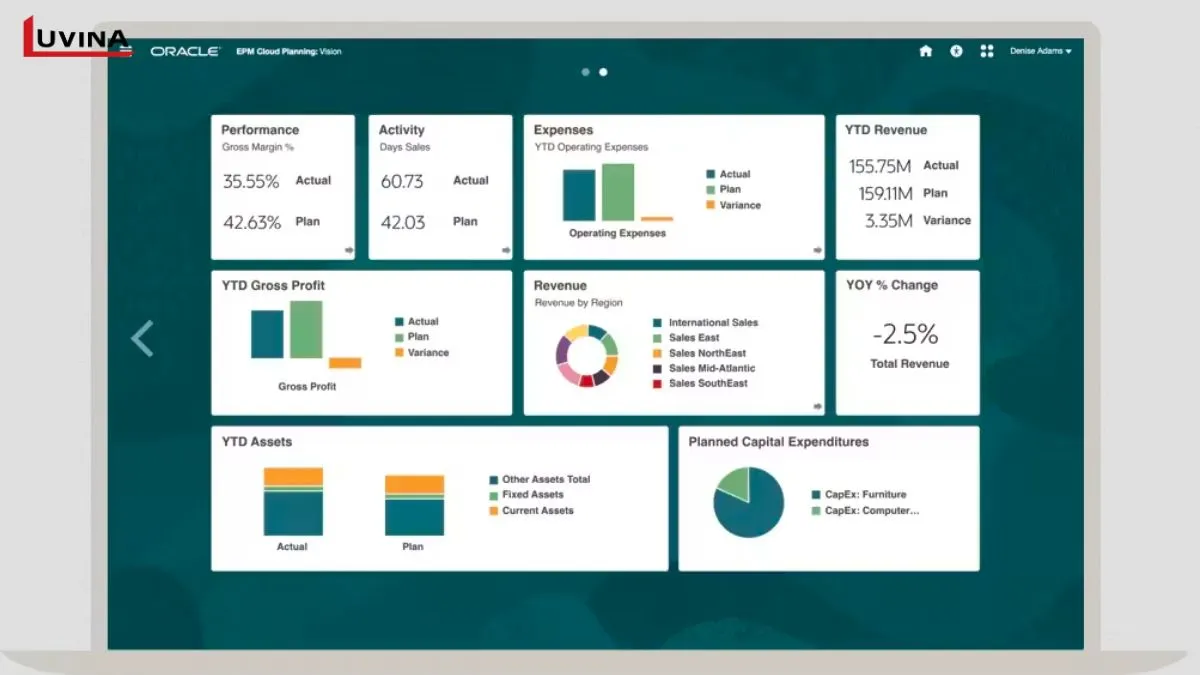Image resolution: width=1200 pixels, height=675 pixels.
Task: Open the grid-style Navigator icon
Action: coord(987,51)
